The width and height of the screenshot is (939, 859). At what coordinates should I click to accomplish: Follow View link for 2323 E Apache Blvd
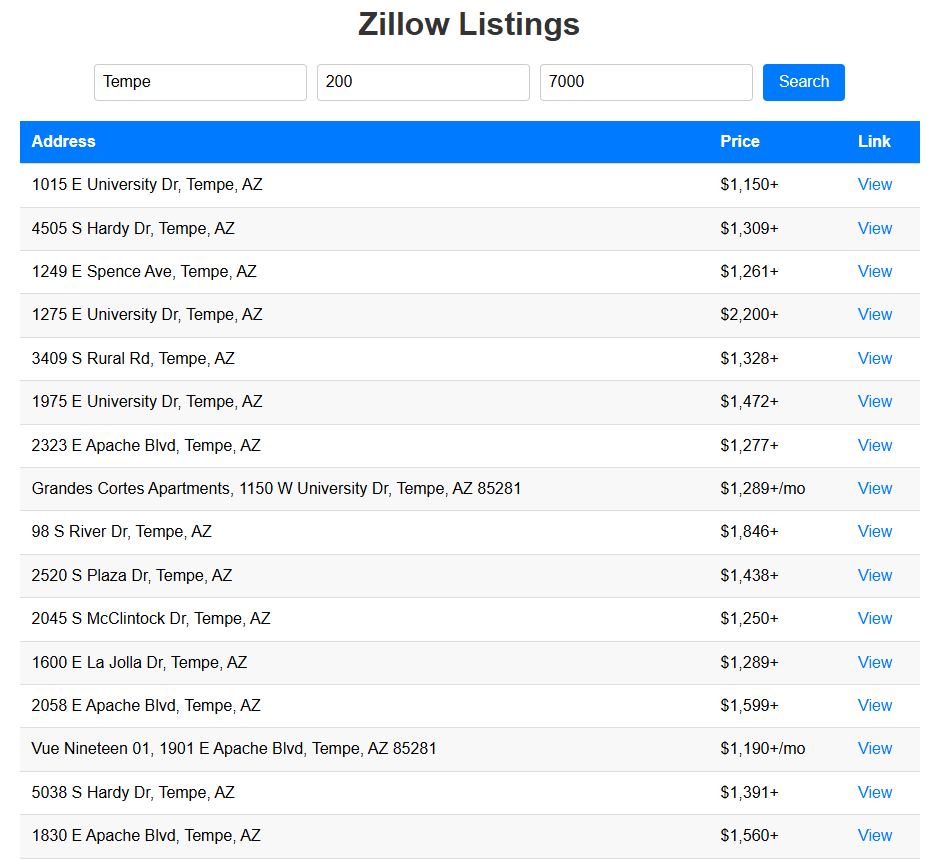[x=874, y=445]
